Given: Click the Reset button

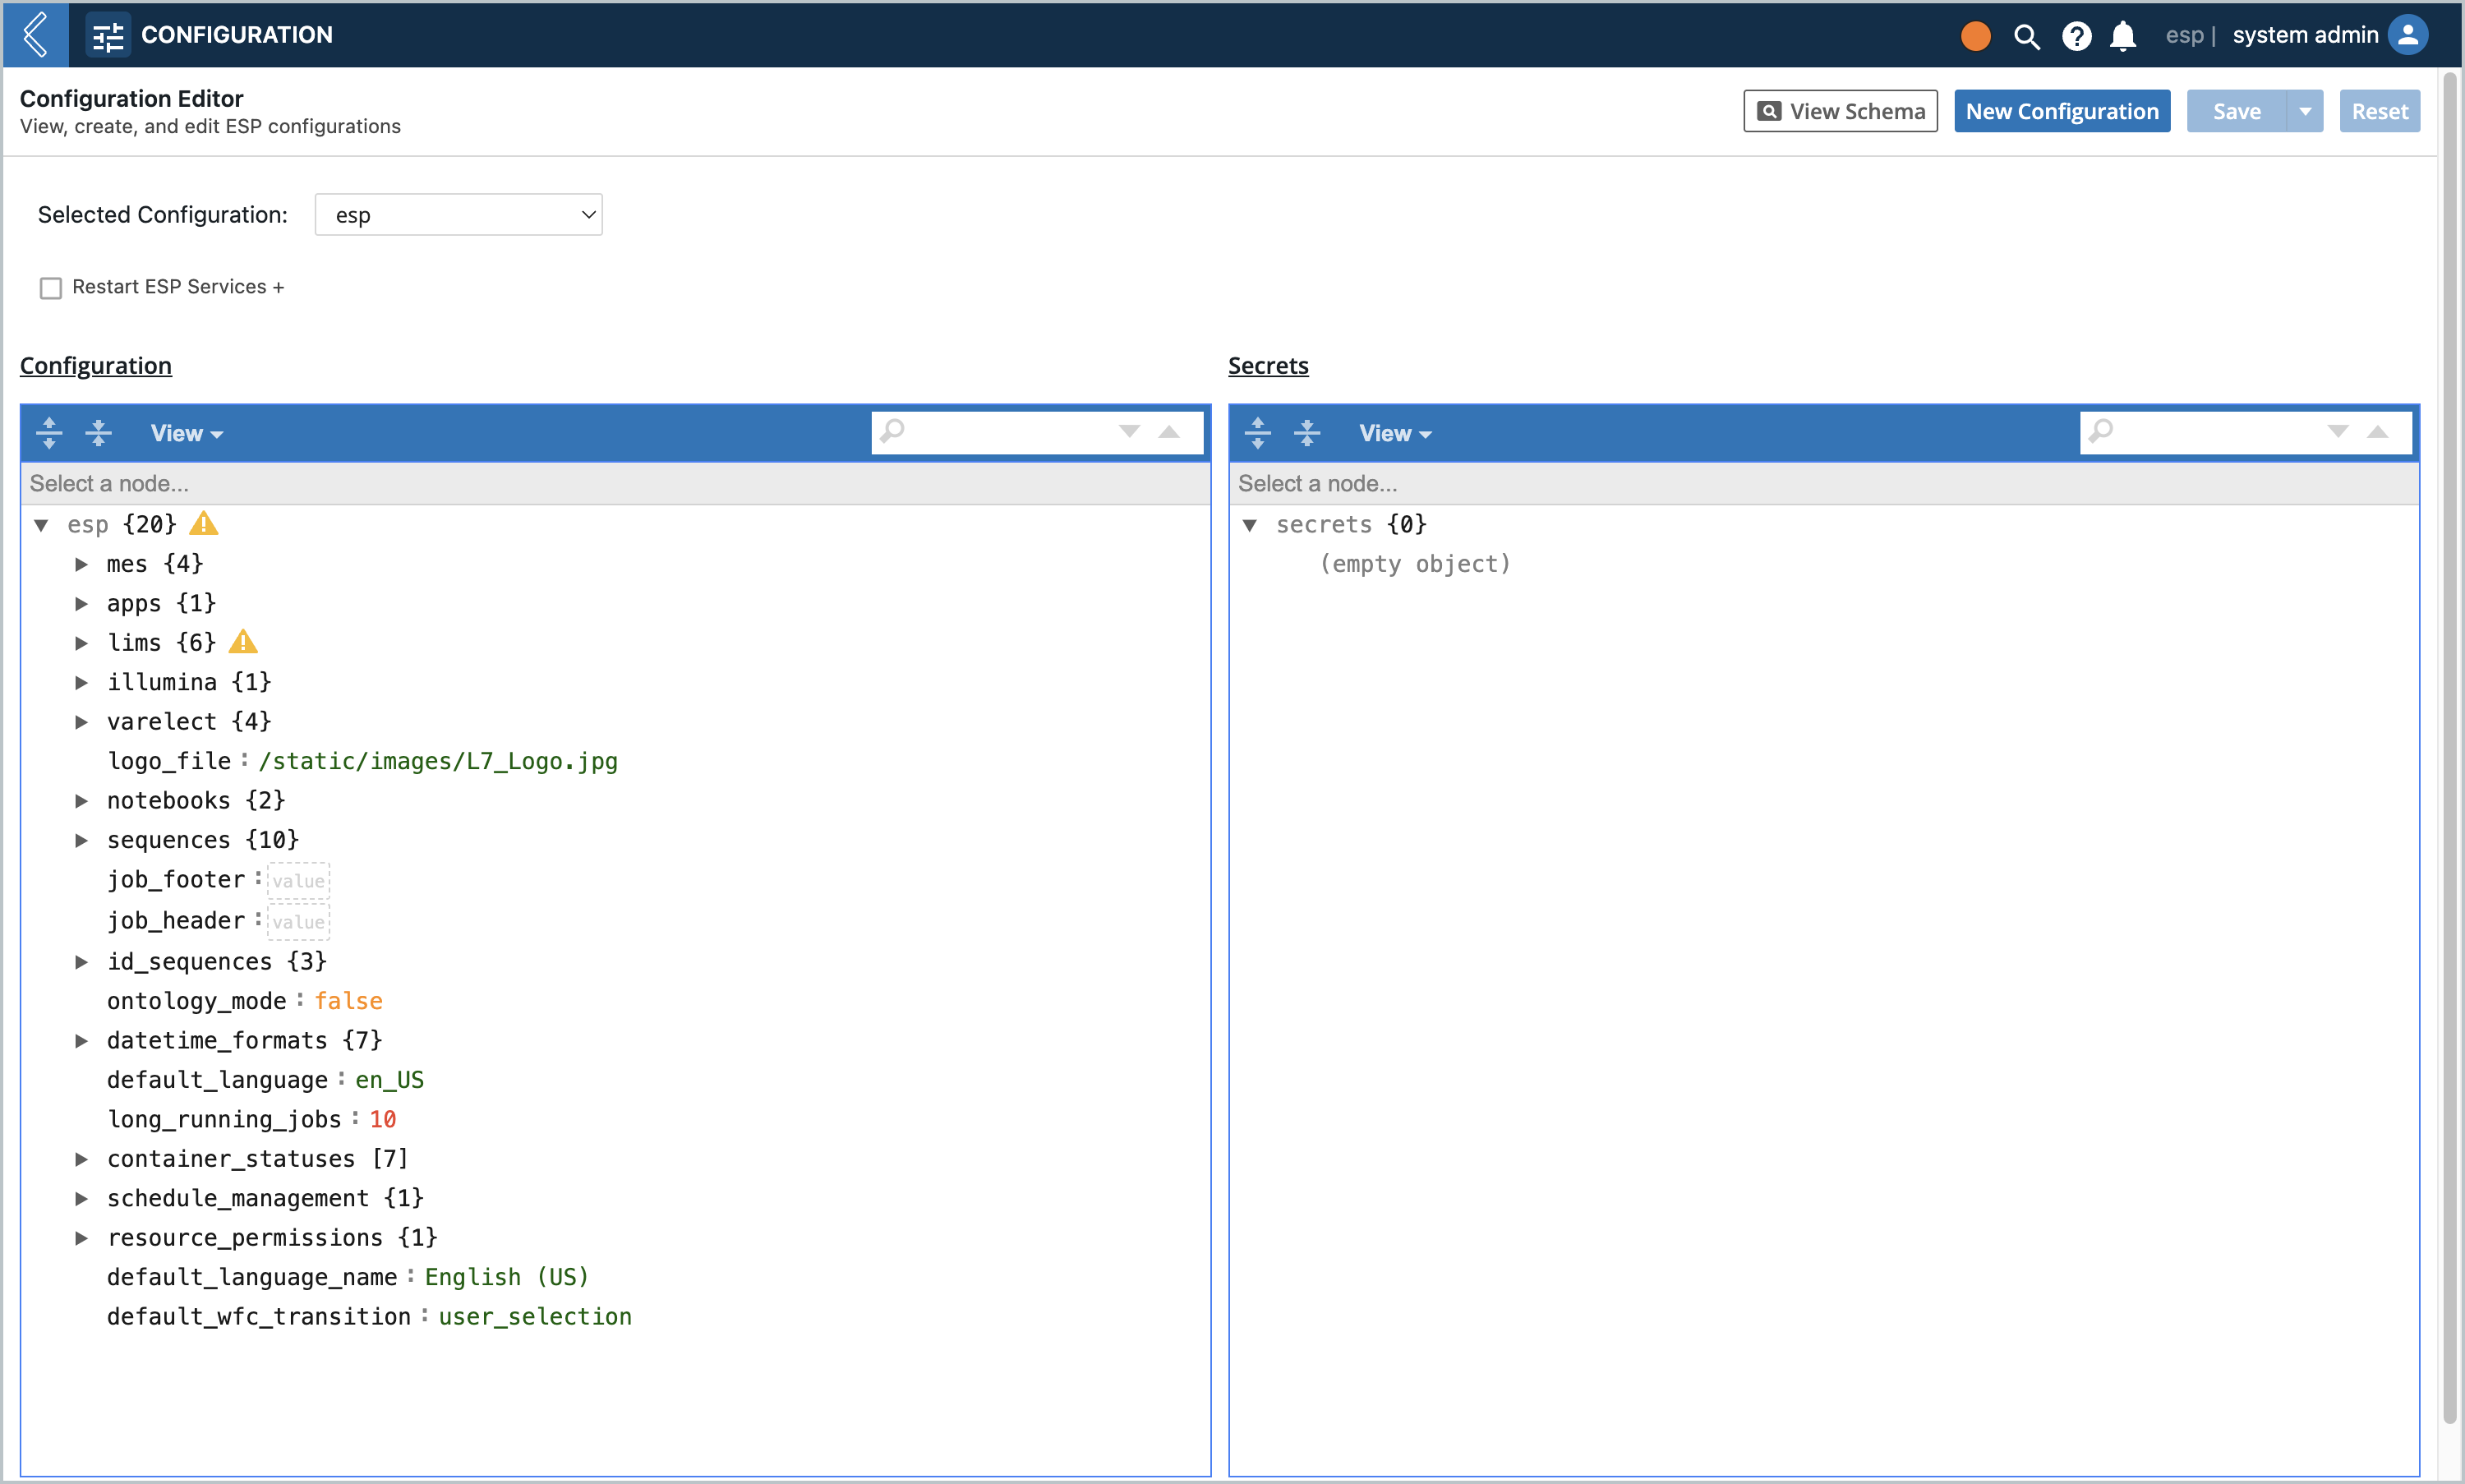Looking at the screenshot, I should (2380, 109).
